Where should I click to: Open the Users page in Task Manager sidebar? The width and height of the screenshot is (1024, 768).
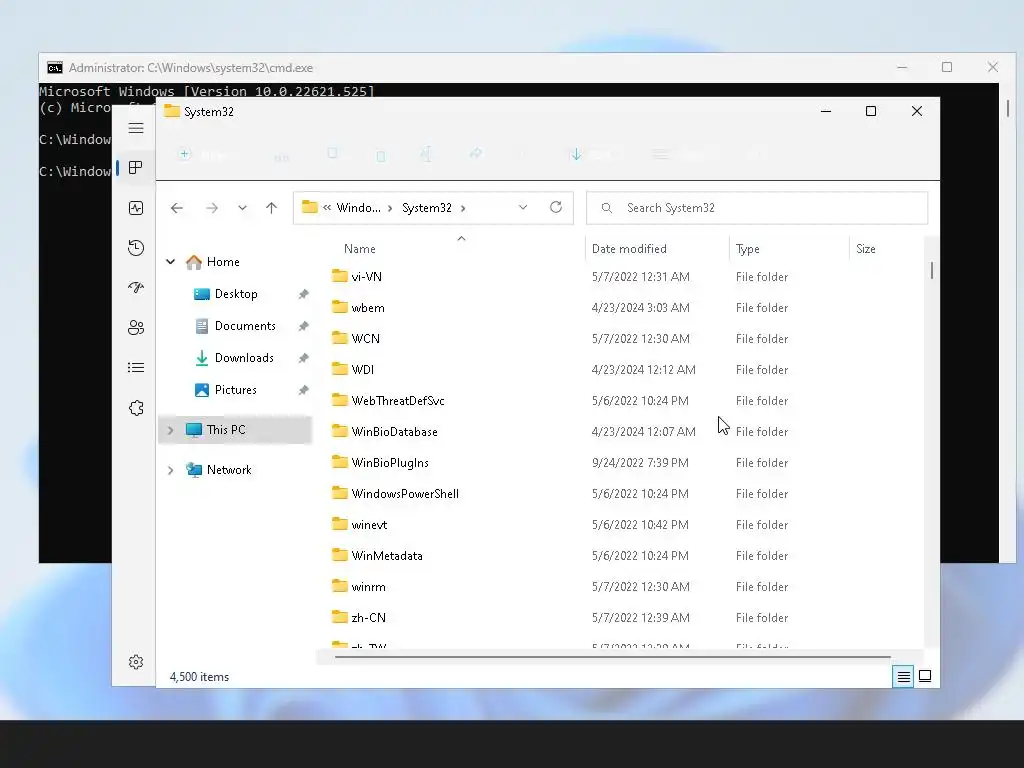click(136, 327)
